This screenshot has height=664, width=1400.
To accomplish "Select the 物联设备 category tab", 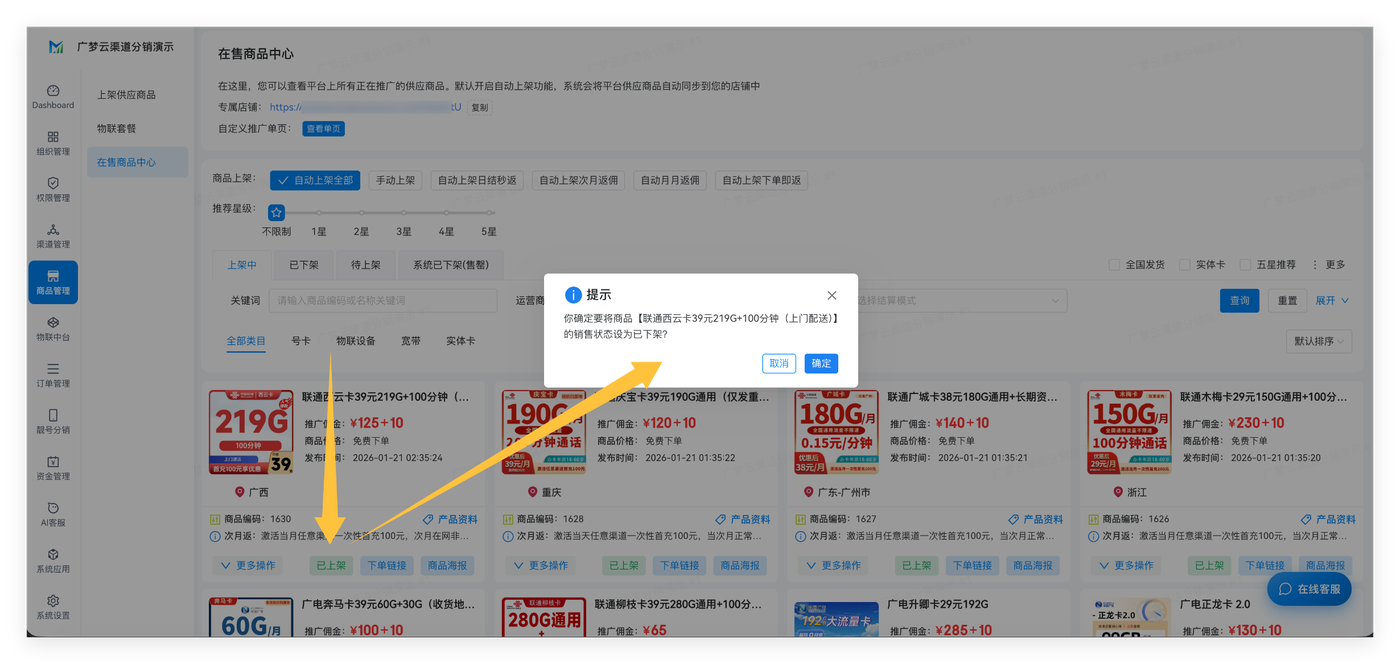I will (x=356, y=341).
